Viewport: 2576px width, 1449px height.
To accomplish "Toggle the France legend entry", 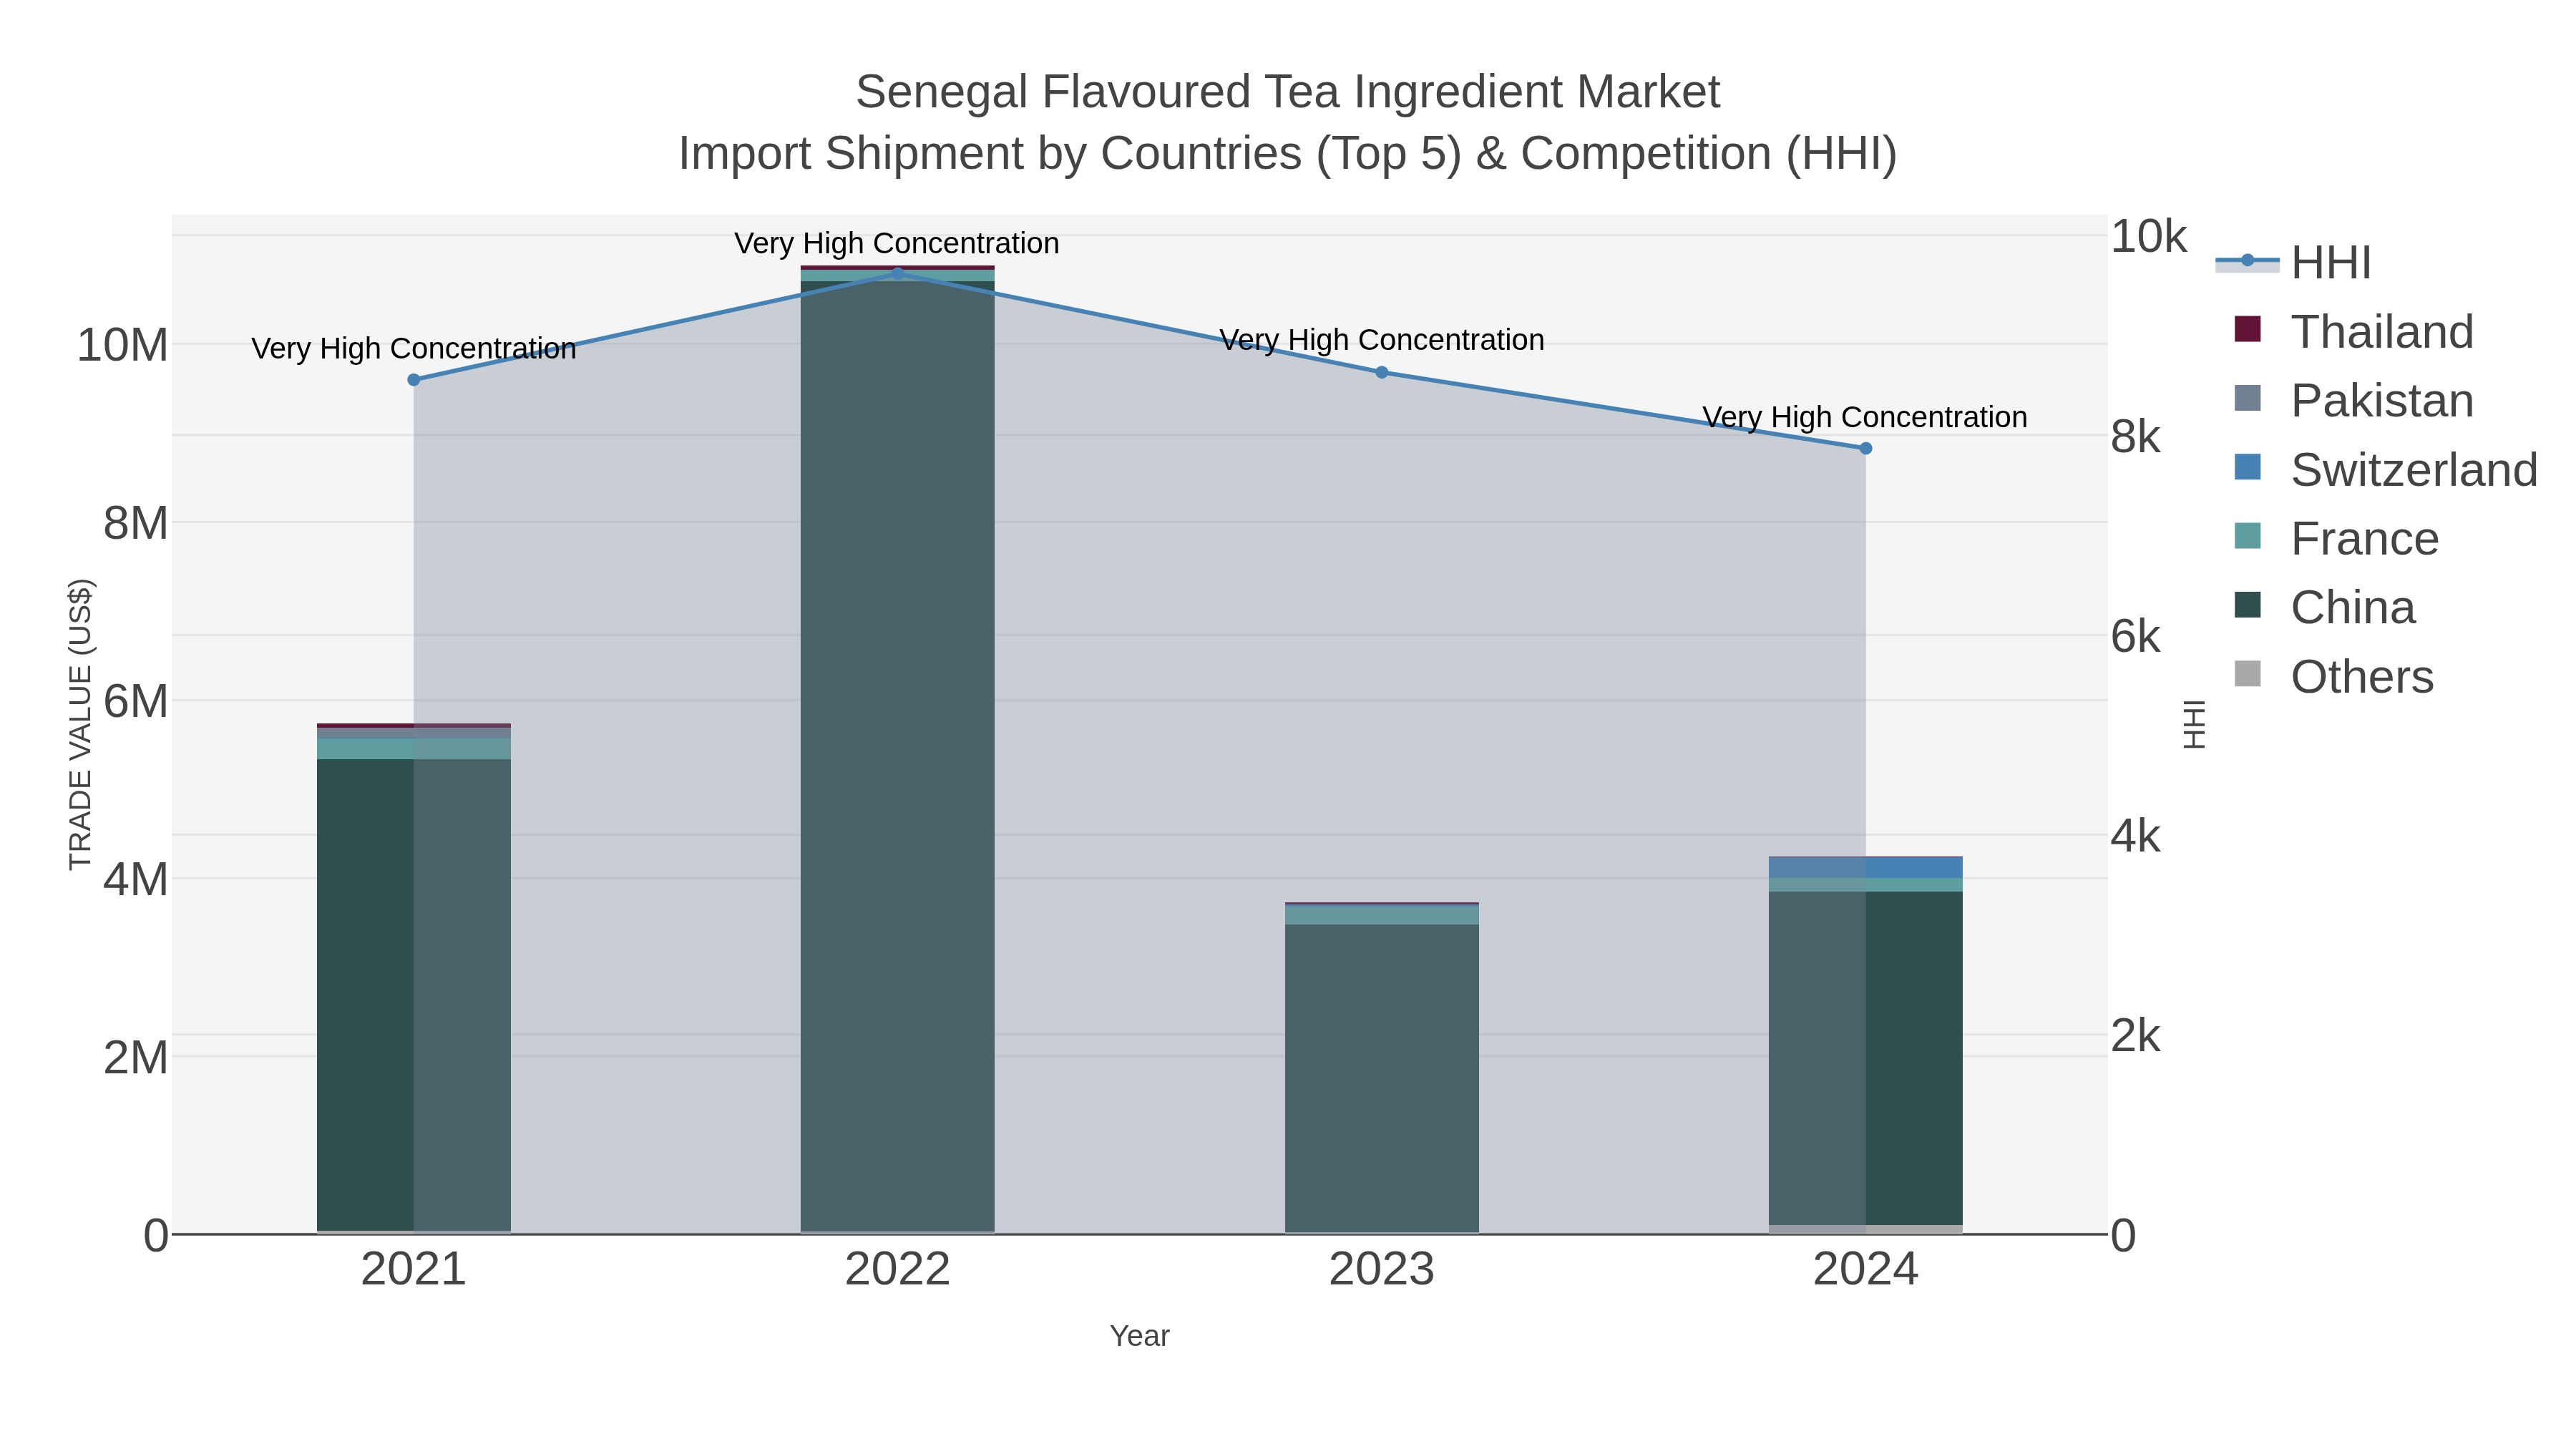I will [2336, 538].
